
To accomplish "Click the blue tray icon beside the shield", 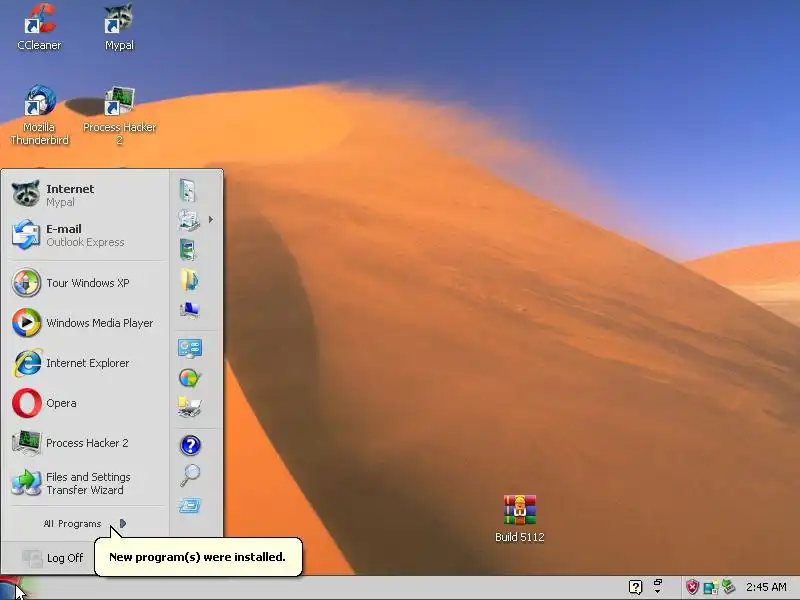I will click(x=710, y=587).
